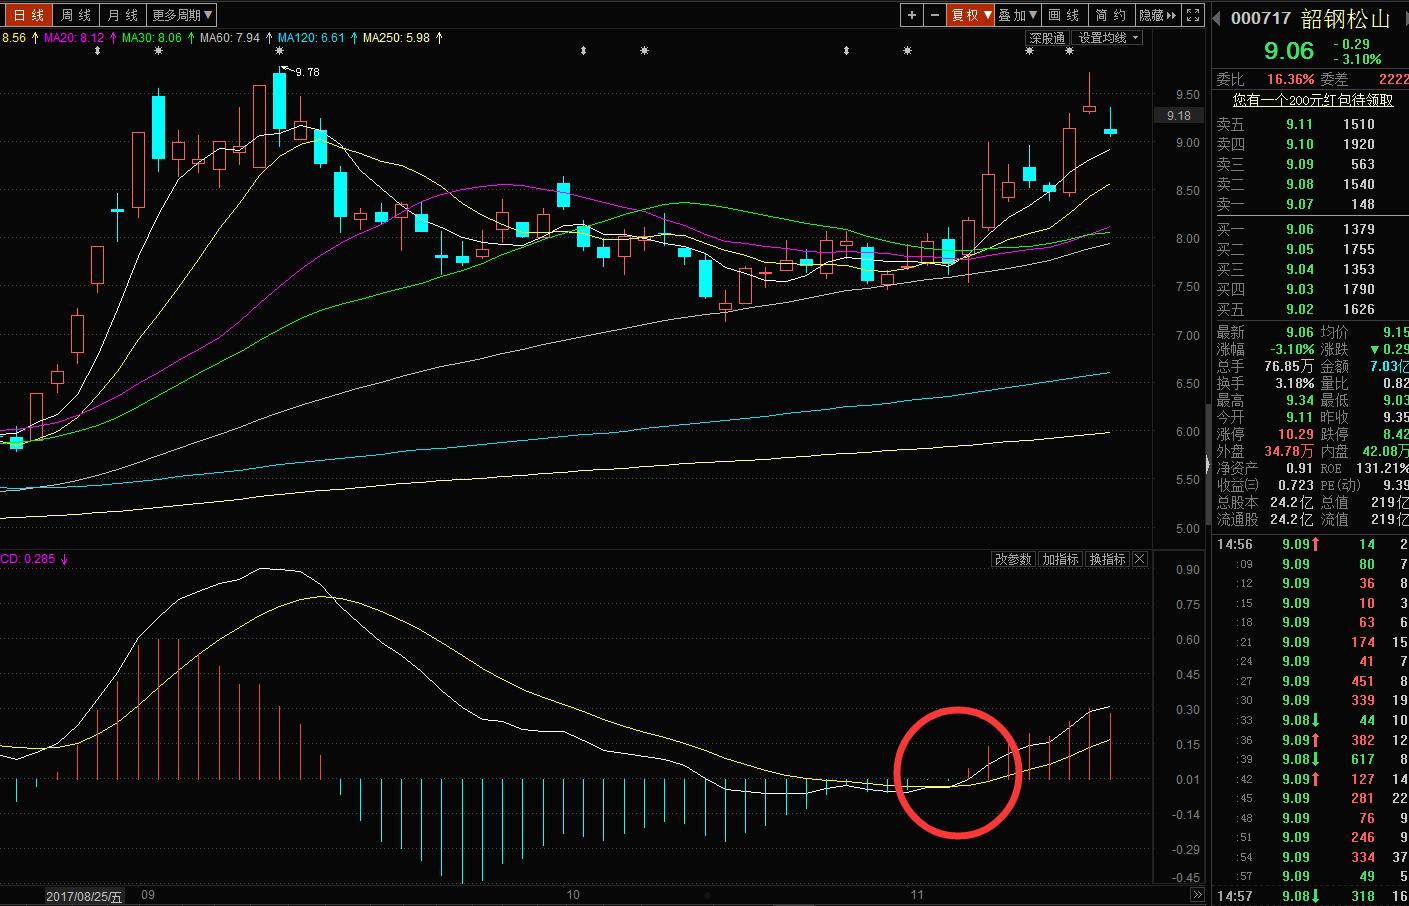Click 加指标 to add an indicator
Screen dimensions: 1409x906
click(1060, 559)
